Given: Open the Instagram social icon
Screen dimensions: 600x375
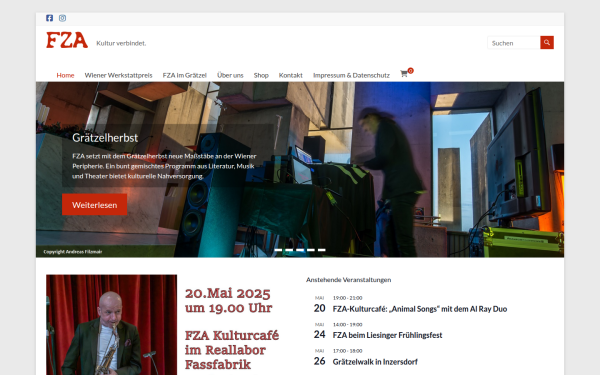Looking at the screenshot, I should point(62,18).
